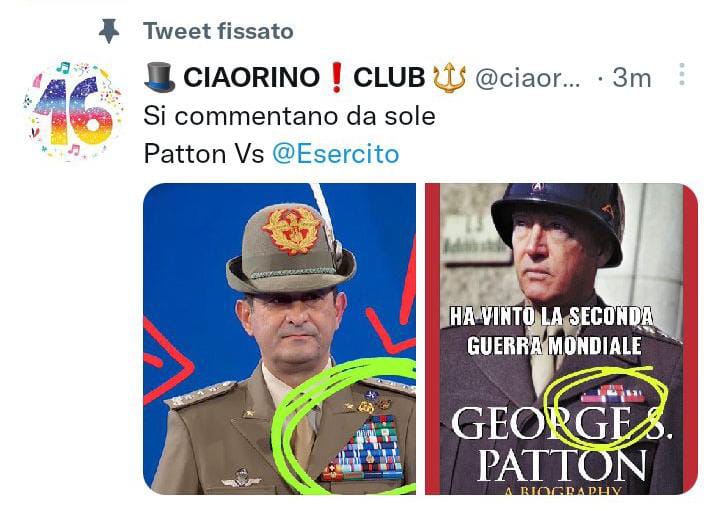Open the @ciaor... username handle
Image resolution: width=720 pixels, height=511 pixels.
(528, 79)
